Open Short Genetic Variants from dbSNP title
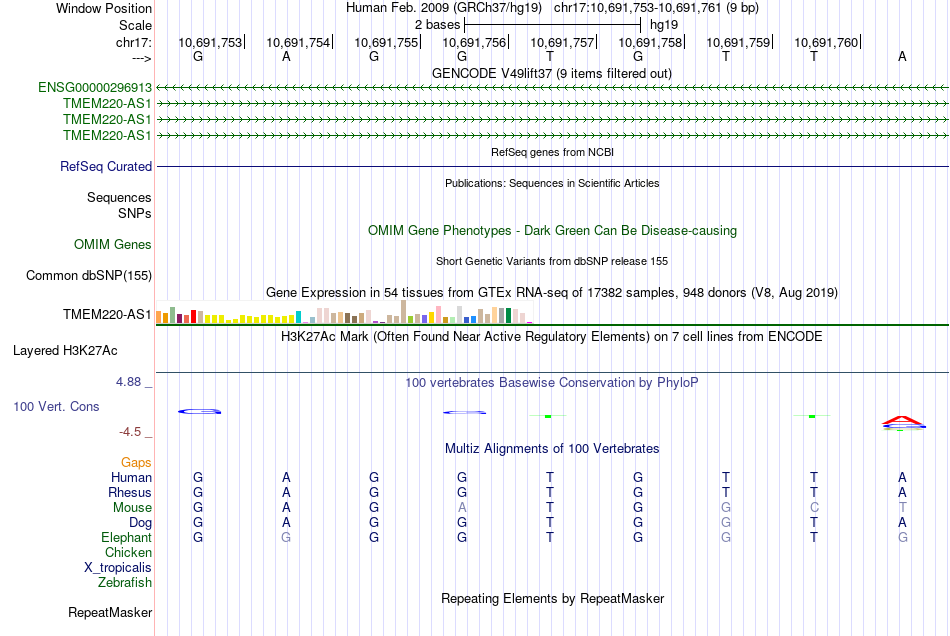 pos(551,261)
